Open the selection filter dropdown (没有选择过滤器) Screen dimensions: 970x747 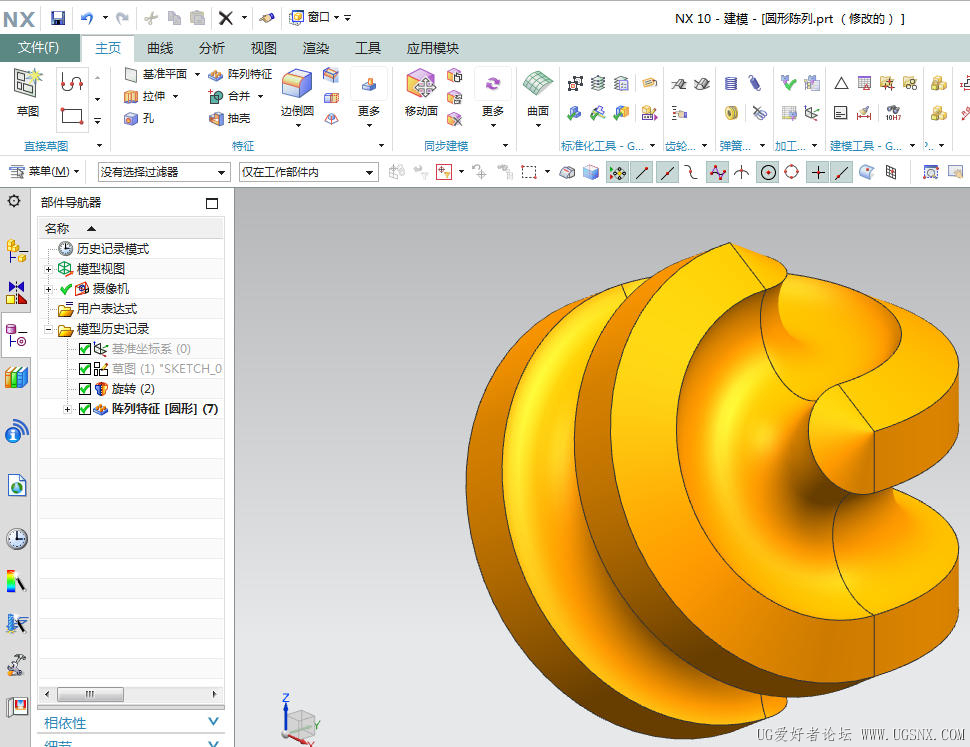point(221,173)
